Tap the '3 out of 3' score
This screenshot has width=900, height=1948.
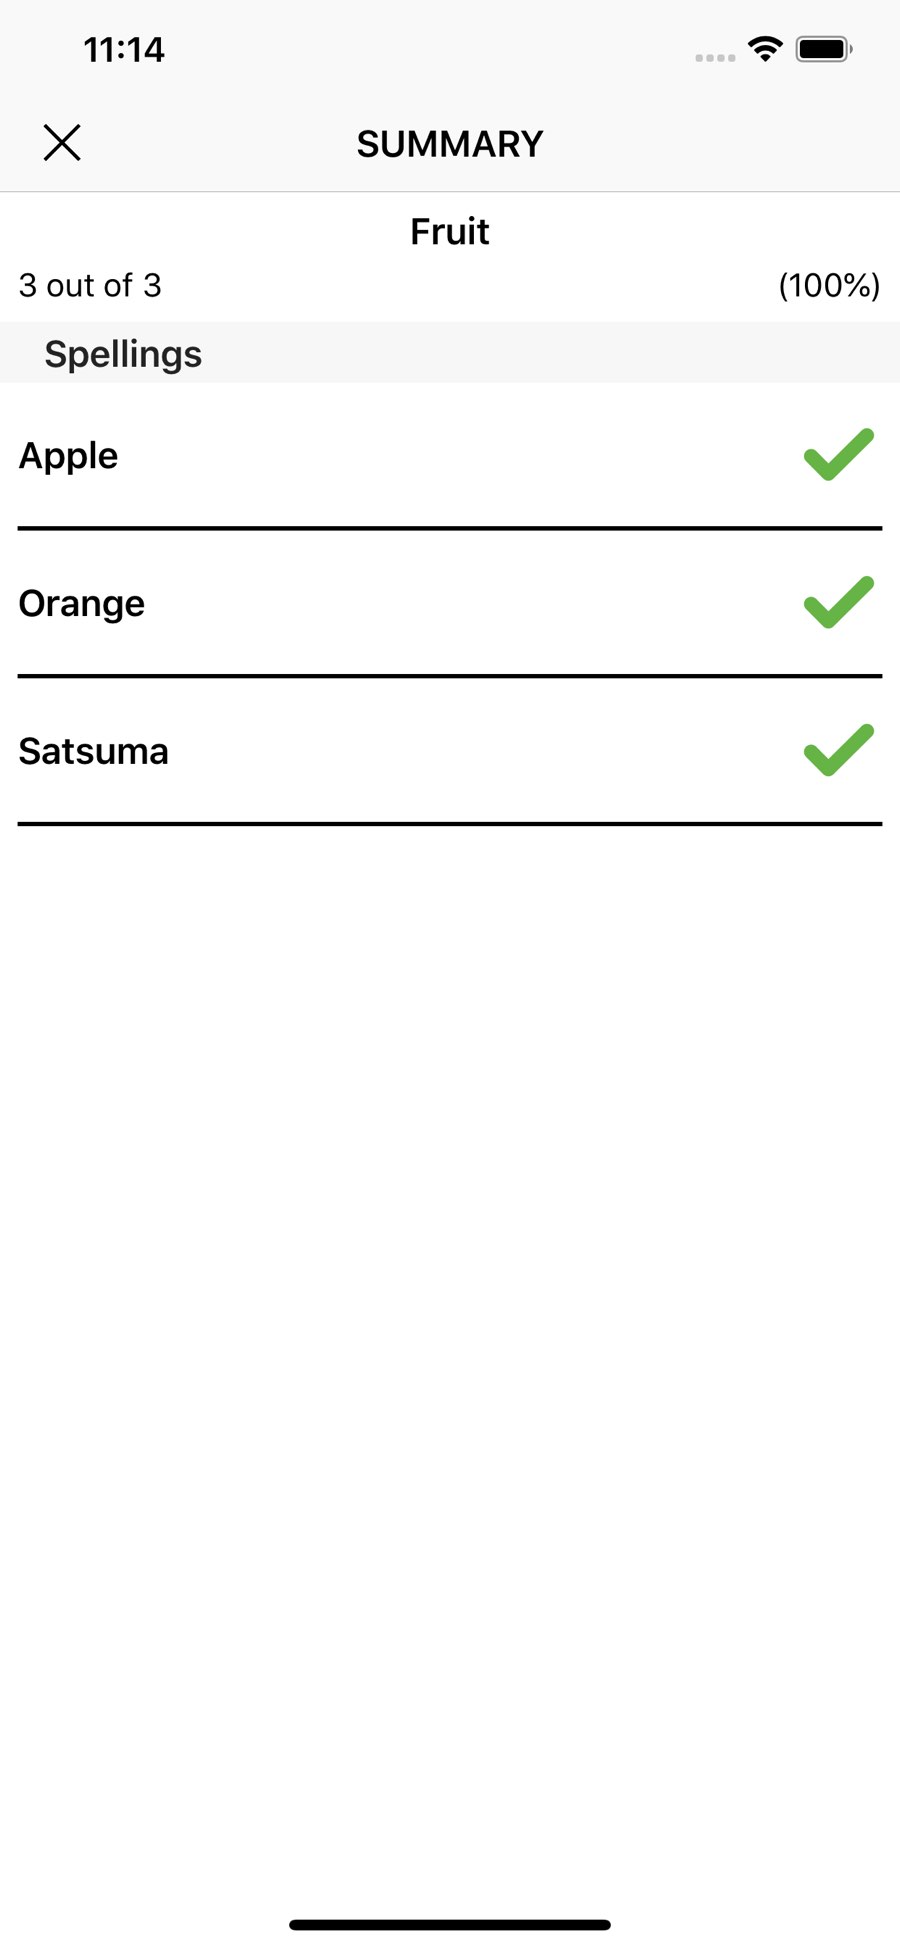click(x=90, y=286)
